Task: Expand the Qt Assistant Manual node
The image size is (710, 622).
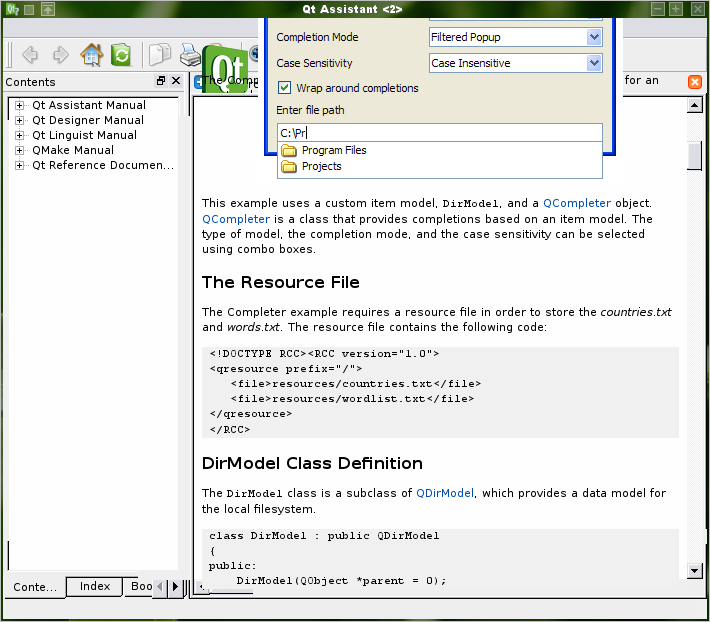Action: 19,105
